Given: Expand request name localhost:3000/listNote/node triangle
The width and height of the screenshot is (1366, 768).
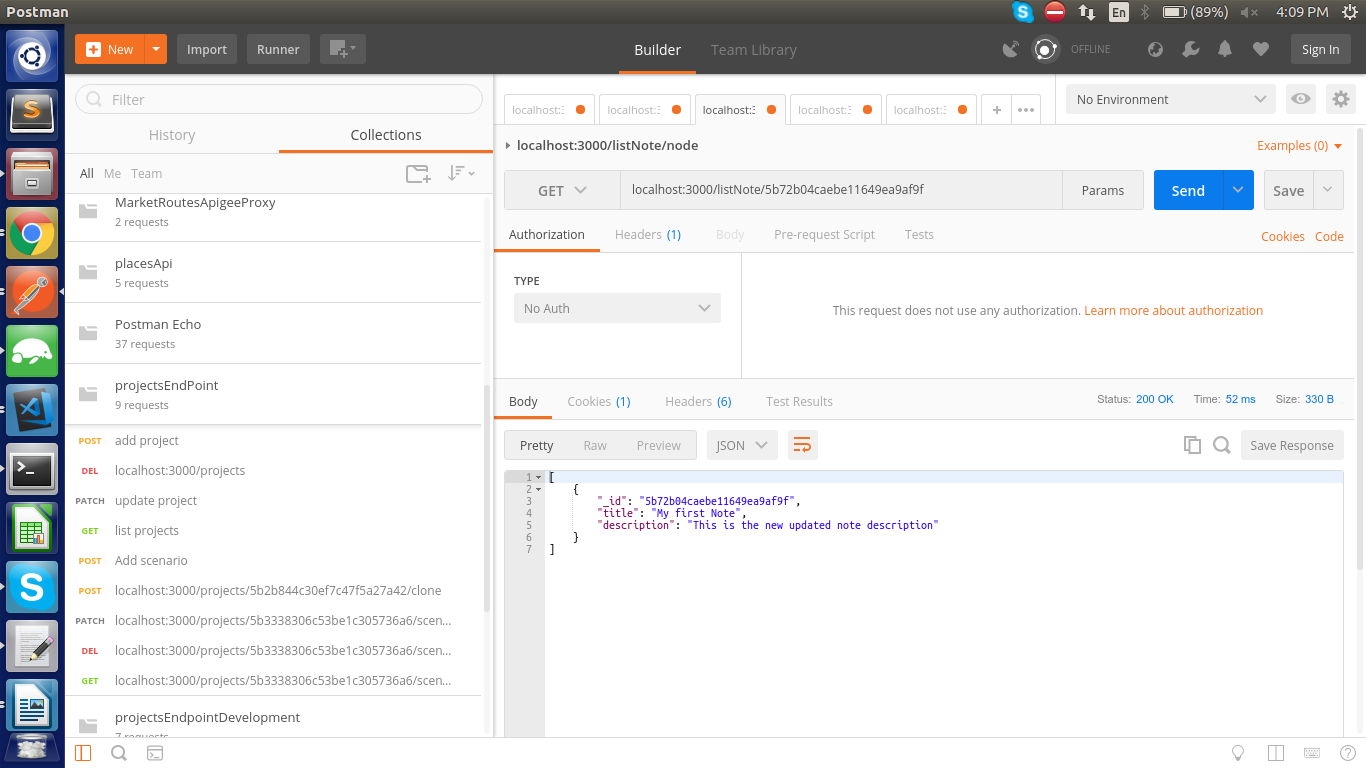Looking at the screenshot, I should click(508, 146).
